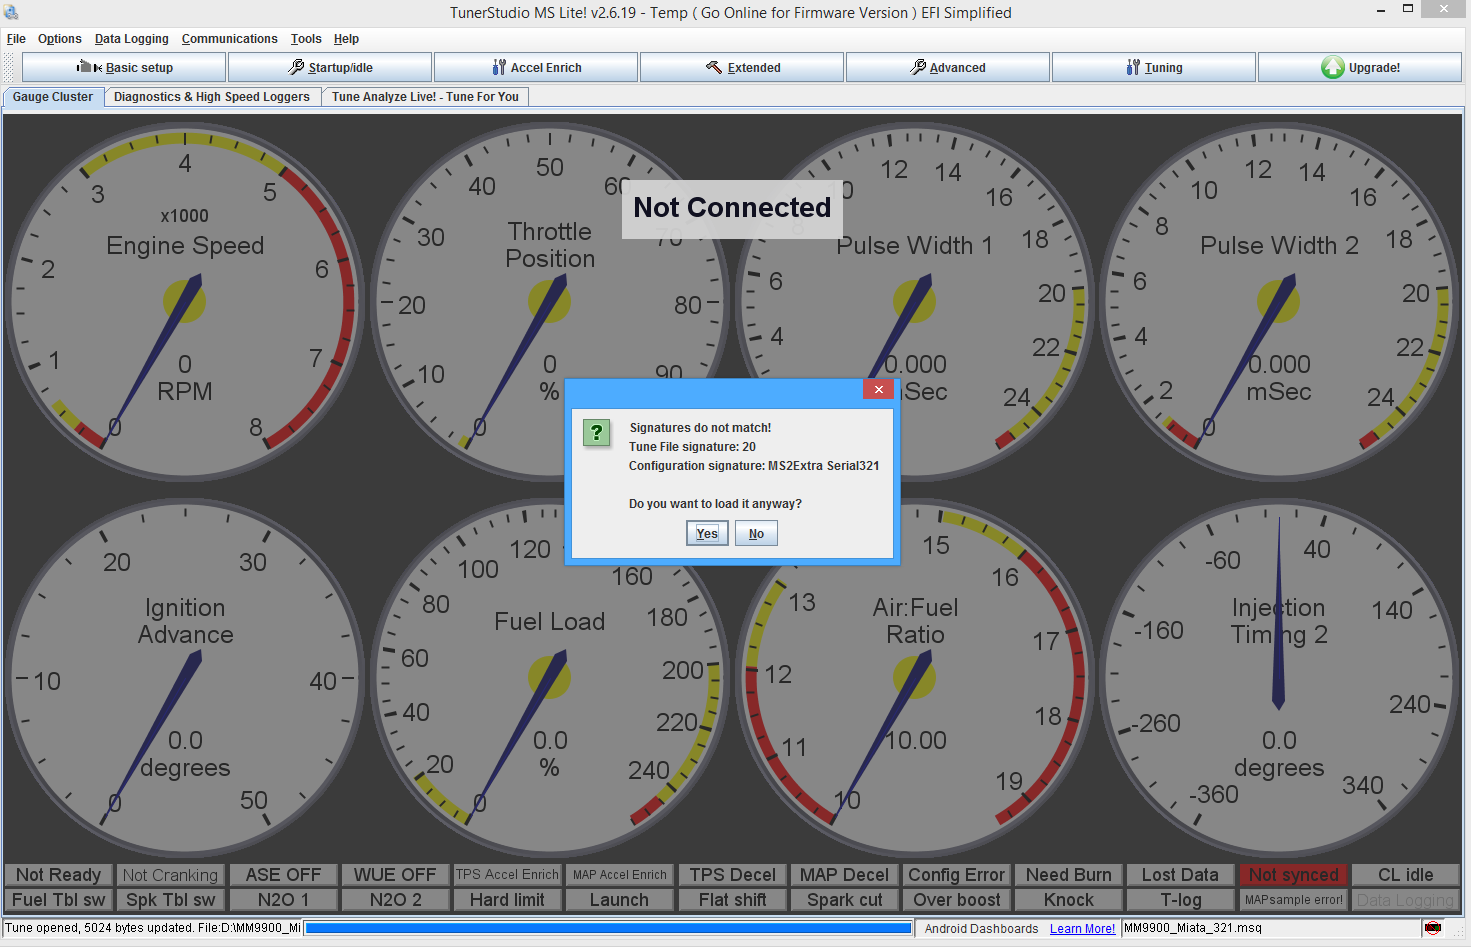The width and height of the screenshot is (1471, 947).
Task: Open the Extended settings menu
Action: pyautogui.click(x=742, y=68)
